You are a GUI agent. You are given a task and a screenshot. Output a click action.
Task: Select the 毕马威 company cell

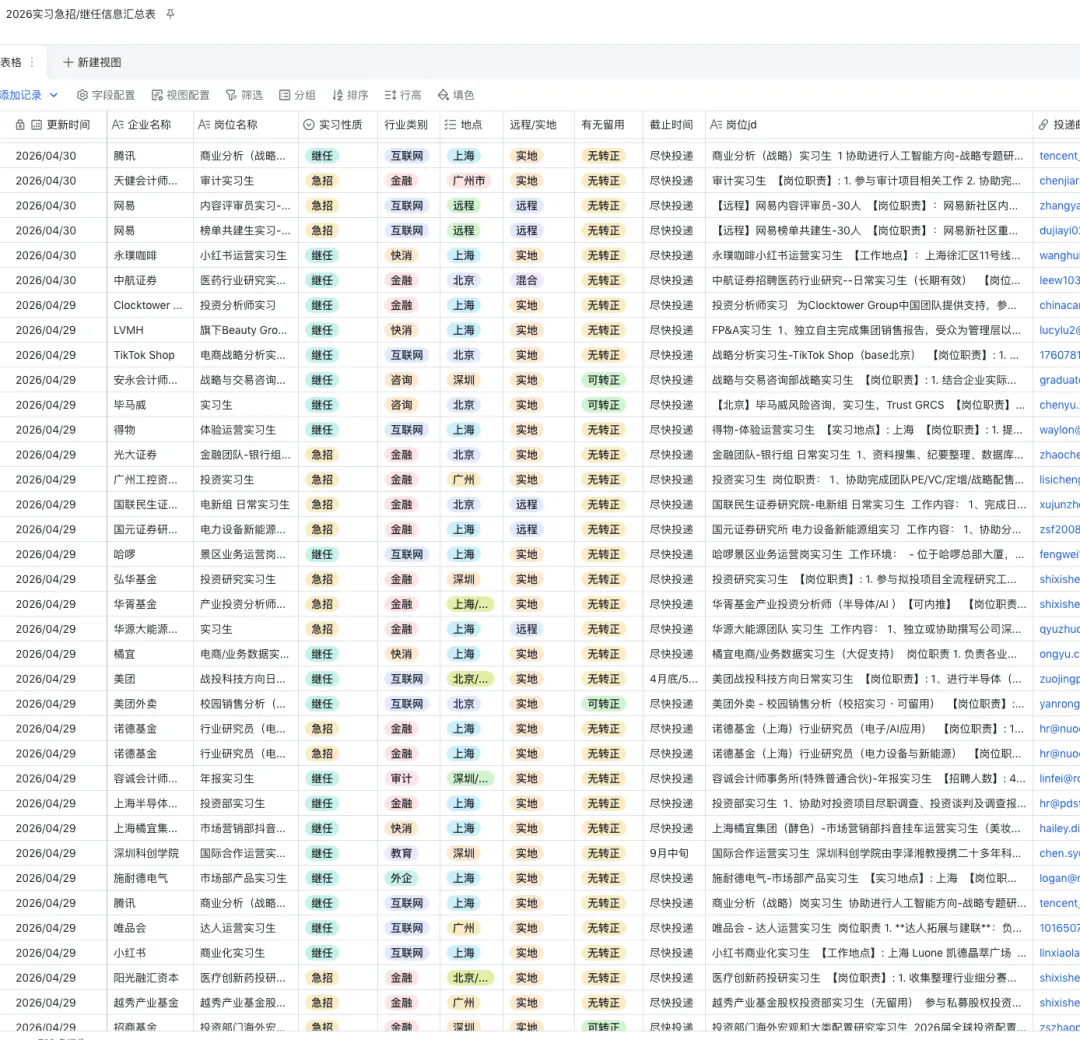click(x=149, y=405)
